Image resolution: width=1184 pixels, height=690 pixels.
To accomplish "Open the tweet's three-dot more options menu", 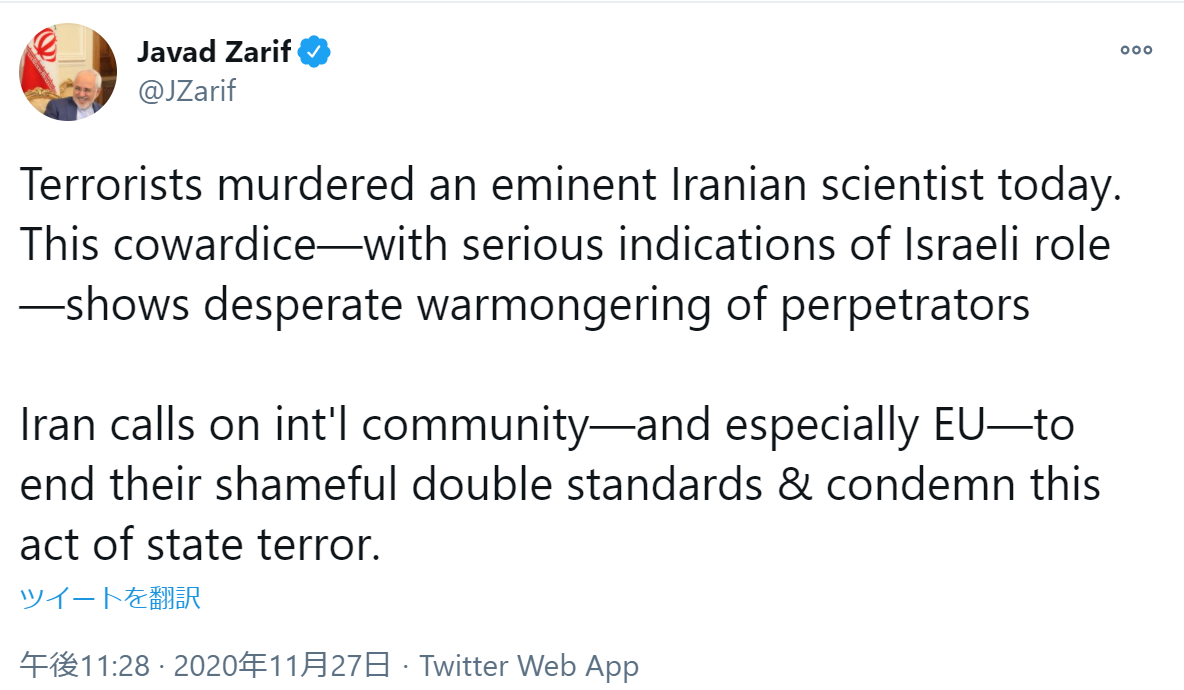I will (1136, 50).
